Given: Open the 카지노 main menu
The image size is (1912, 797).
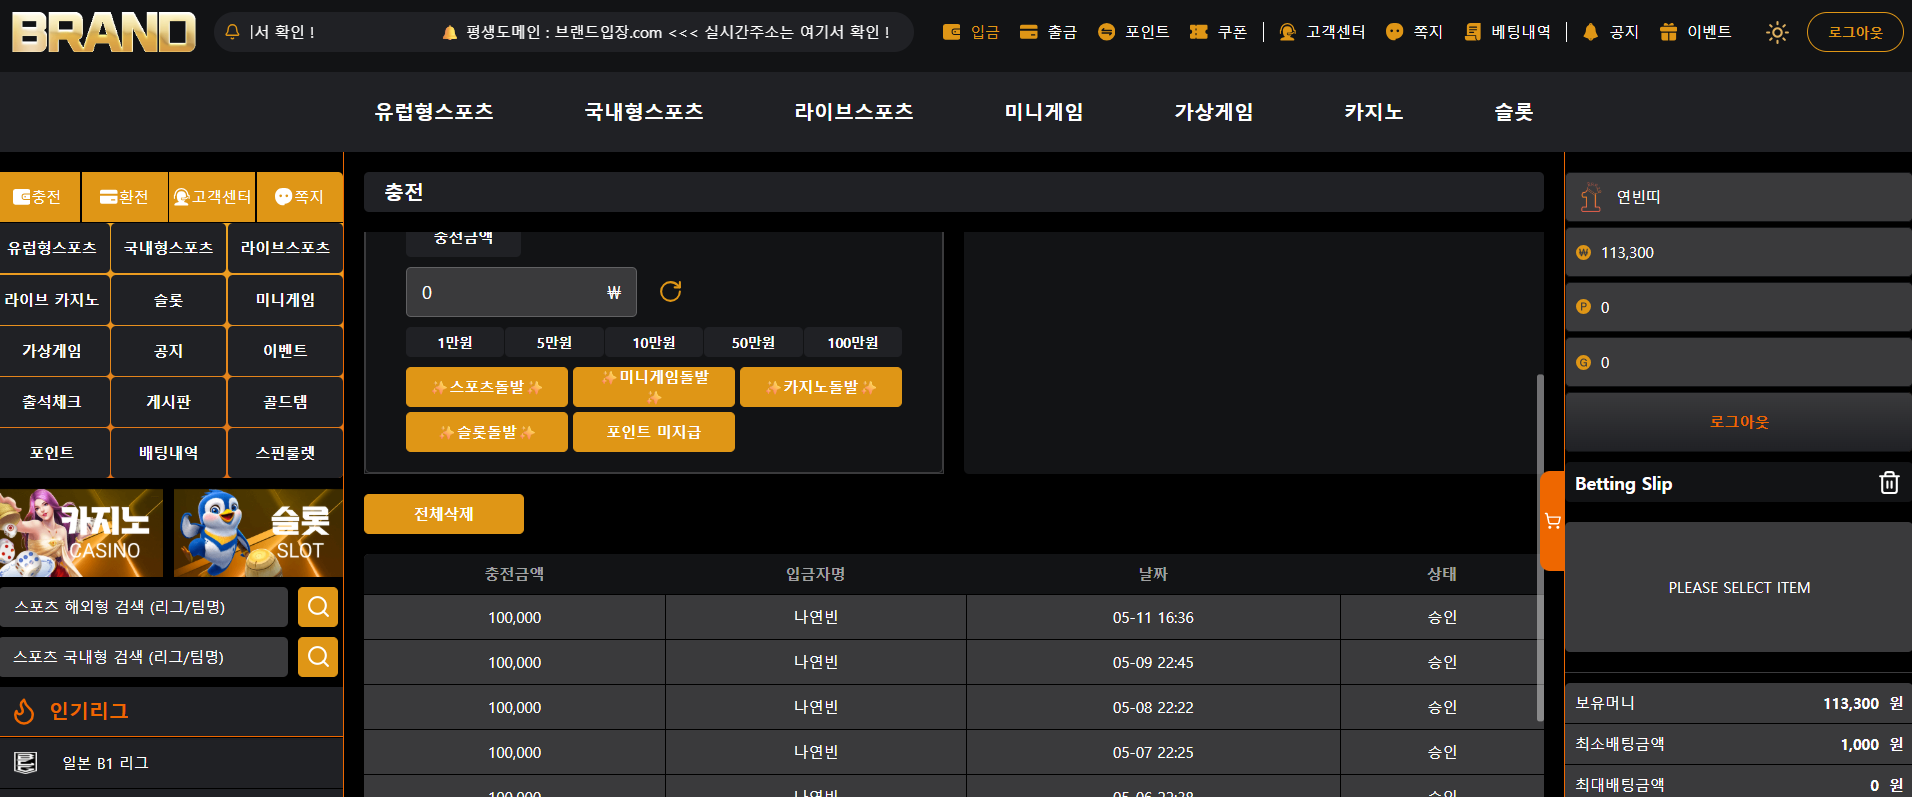Looking at the screenshot, I should tap(1373, 112).
